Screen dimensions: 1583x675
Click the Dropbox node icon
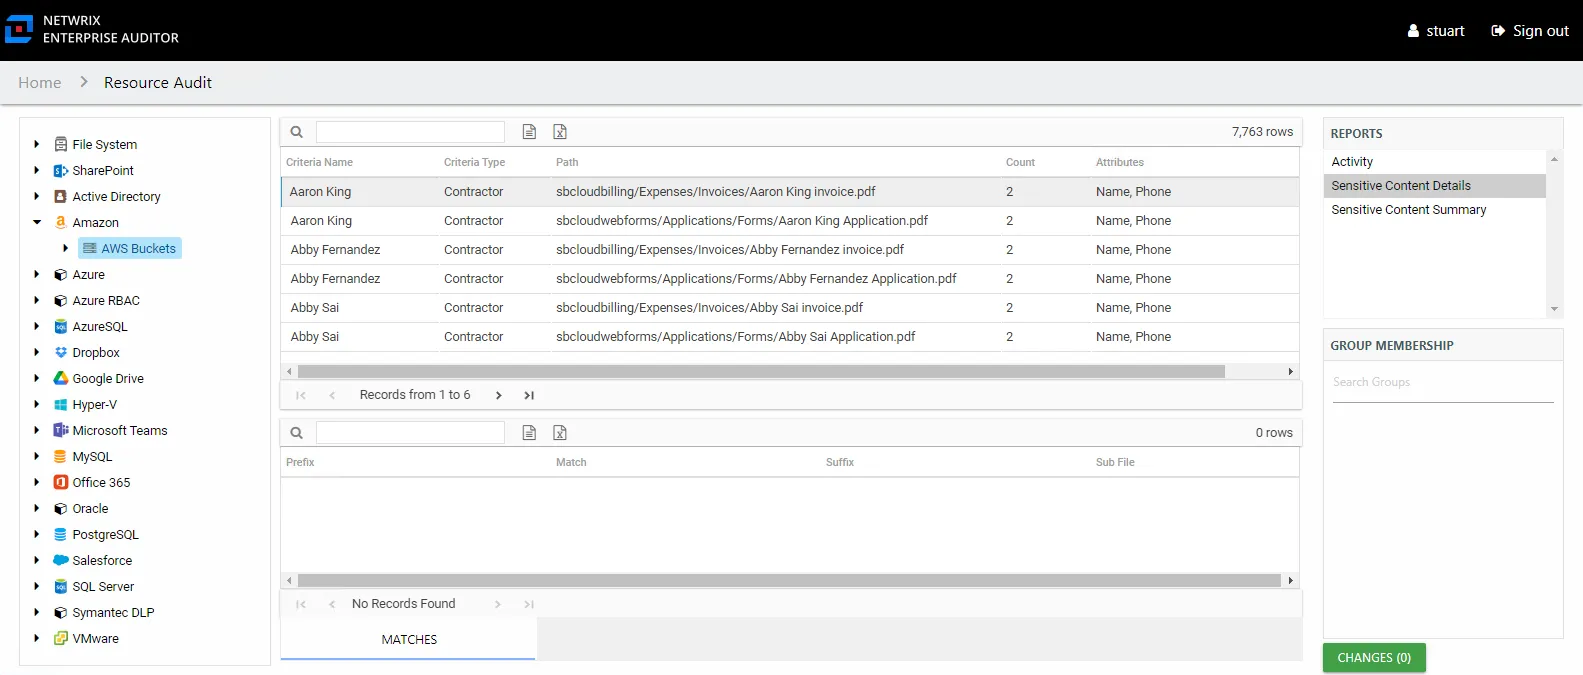[x=61, y=352]
